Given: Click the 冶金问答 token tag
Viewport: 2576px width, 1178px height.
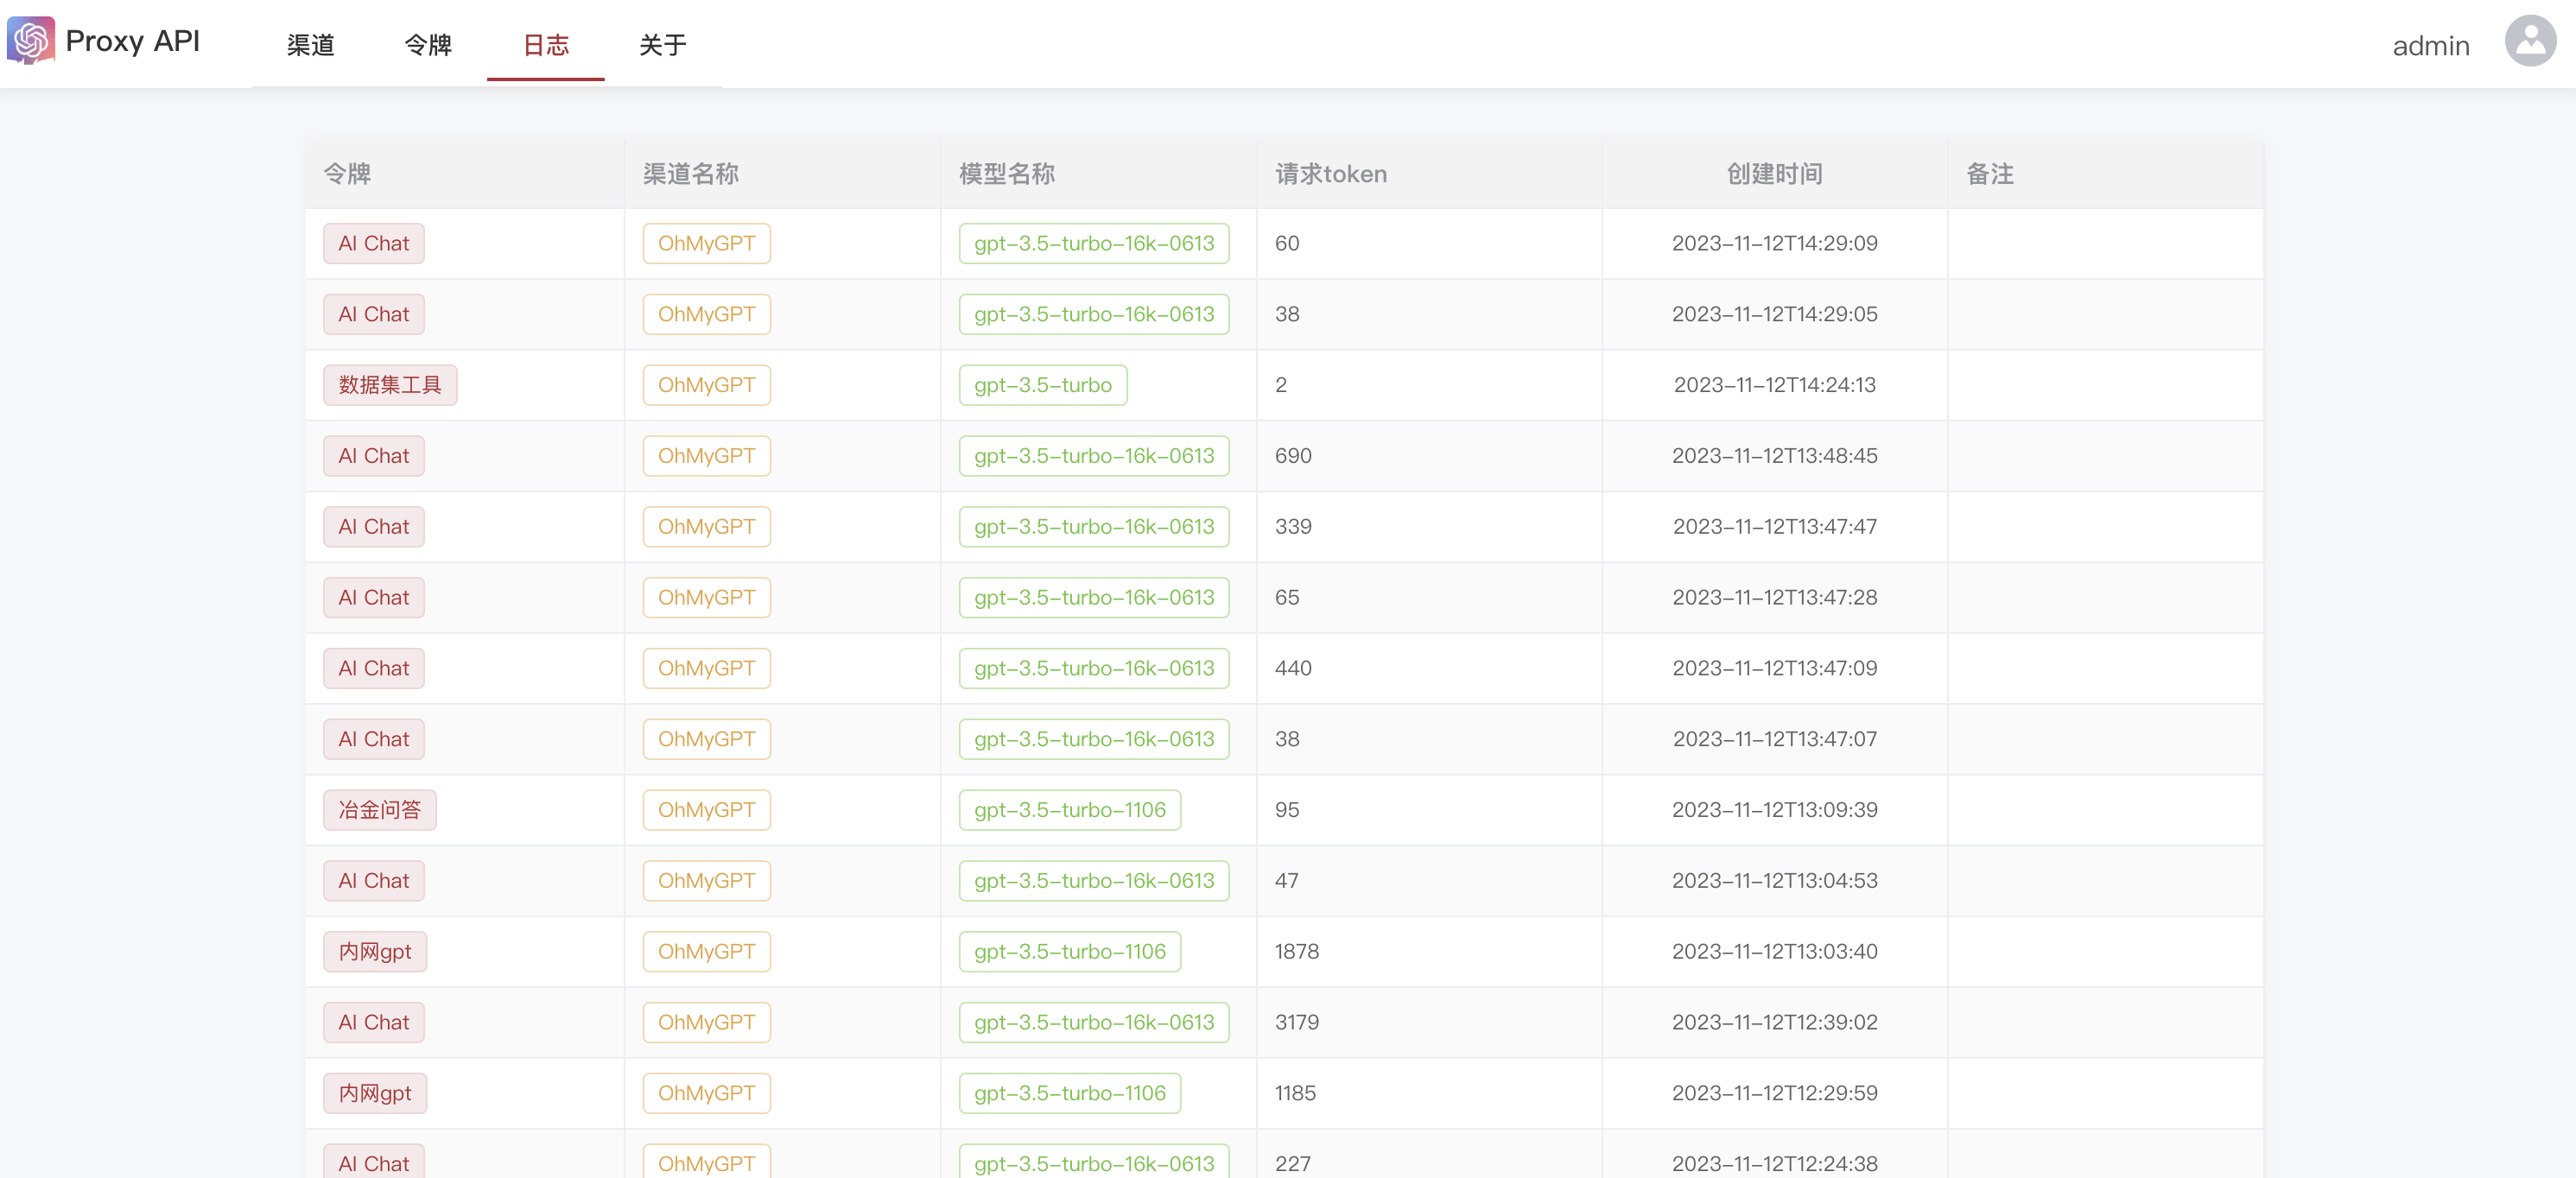Looking at the screenshot, I should click(379, 810).
